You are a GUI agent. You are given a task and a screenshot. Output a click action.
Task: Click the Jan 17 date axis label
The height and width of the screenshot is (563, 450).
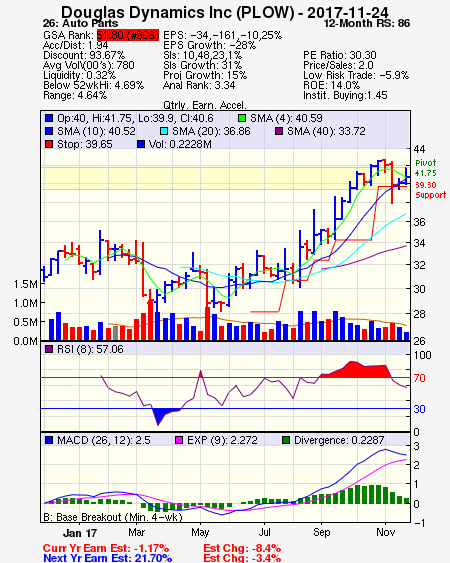(80, 533)
